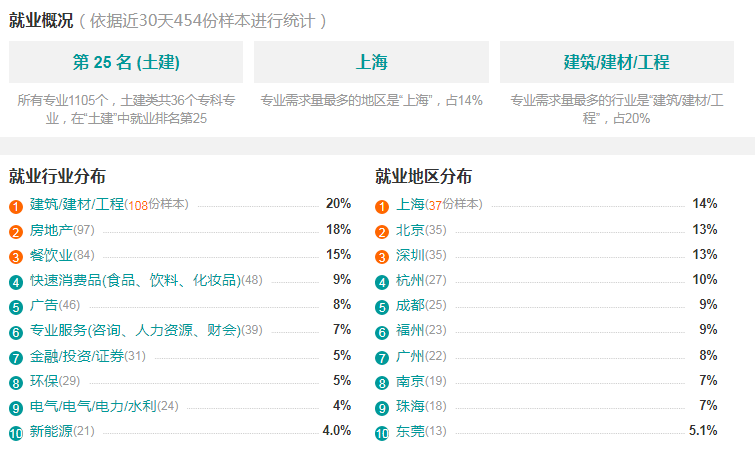Open the 北京 region link
755x450 pixels.
click(x=410, y=230)
